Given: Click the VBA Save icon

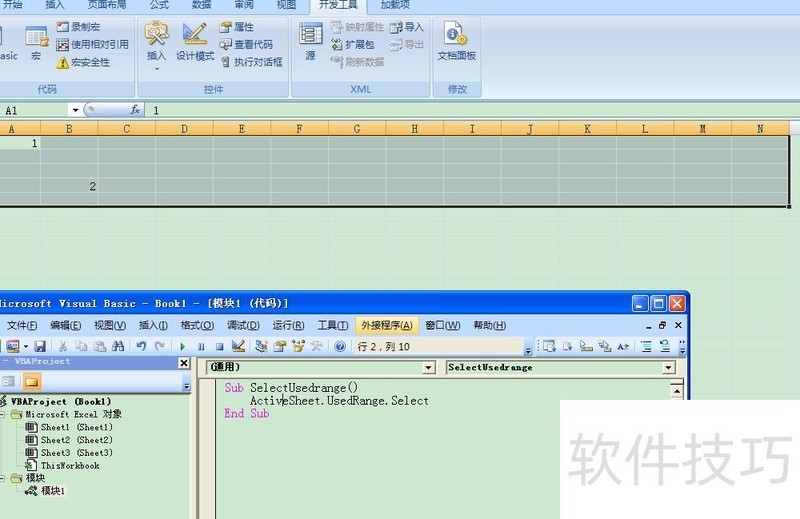Looking at the screenshot, I should tap(40, 347).
